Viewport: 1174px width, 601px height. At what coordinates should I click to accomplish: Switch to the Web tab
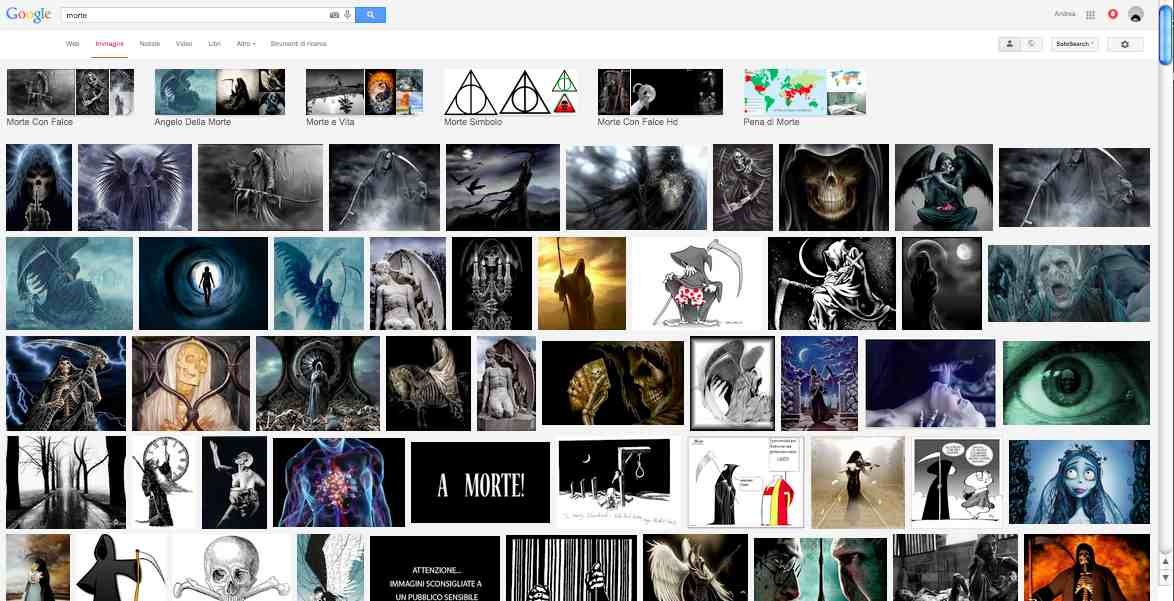pyautogui.click(x=72, y=44)
